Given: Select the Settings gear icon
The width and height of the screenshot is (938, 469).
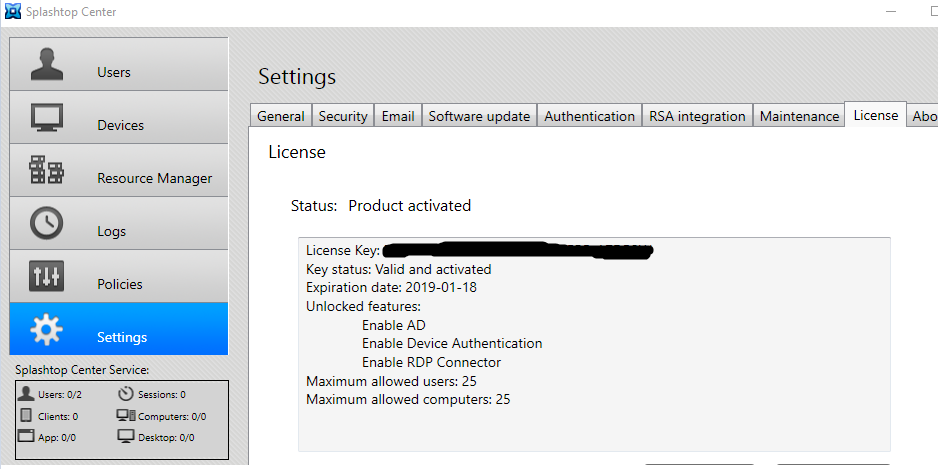Looking at the screenshot, I should [x=47, y=329].
